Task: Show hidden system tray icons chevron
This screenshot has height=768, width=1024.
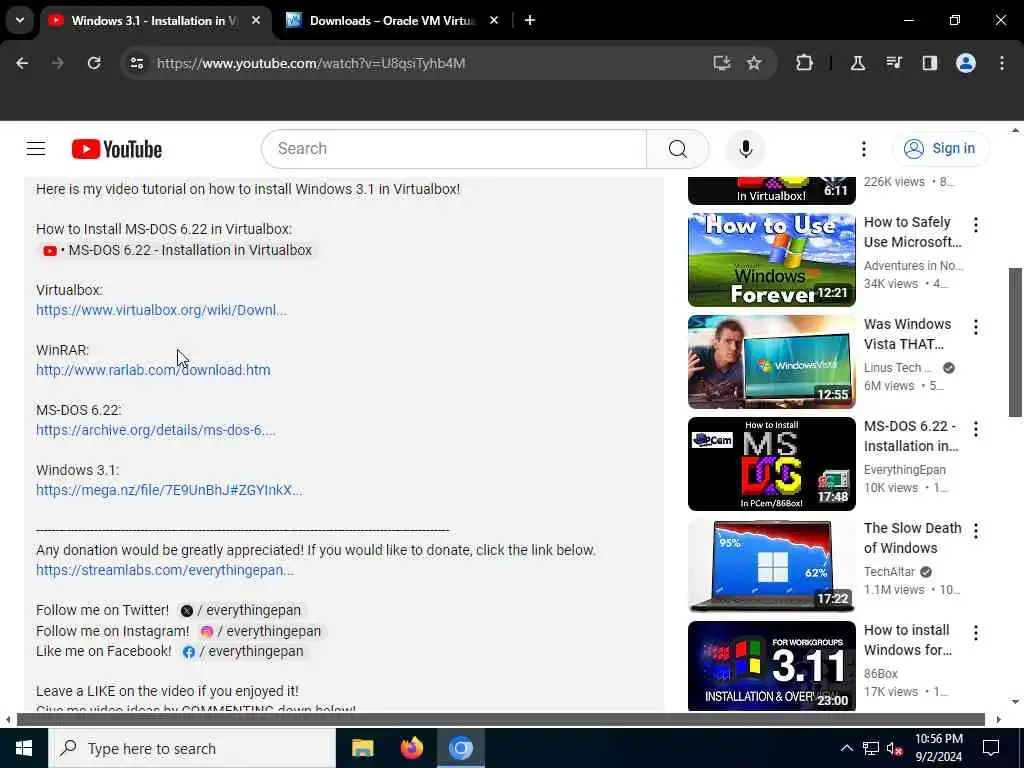Action: 846,748
